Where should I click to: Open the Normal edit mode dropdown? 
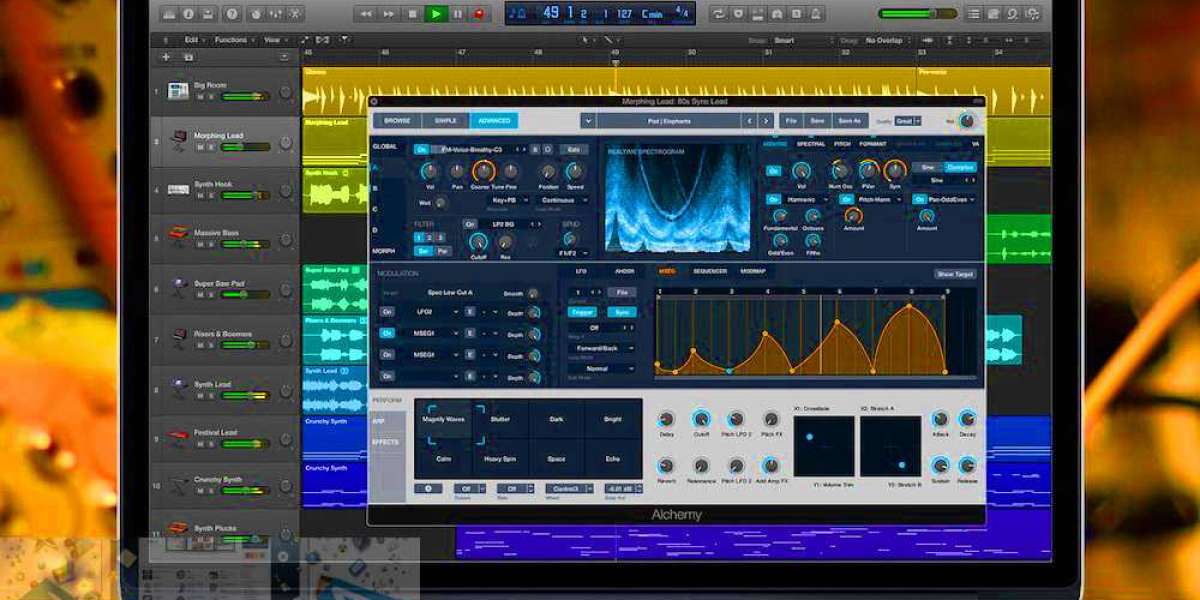point(602,368)
